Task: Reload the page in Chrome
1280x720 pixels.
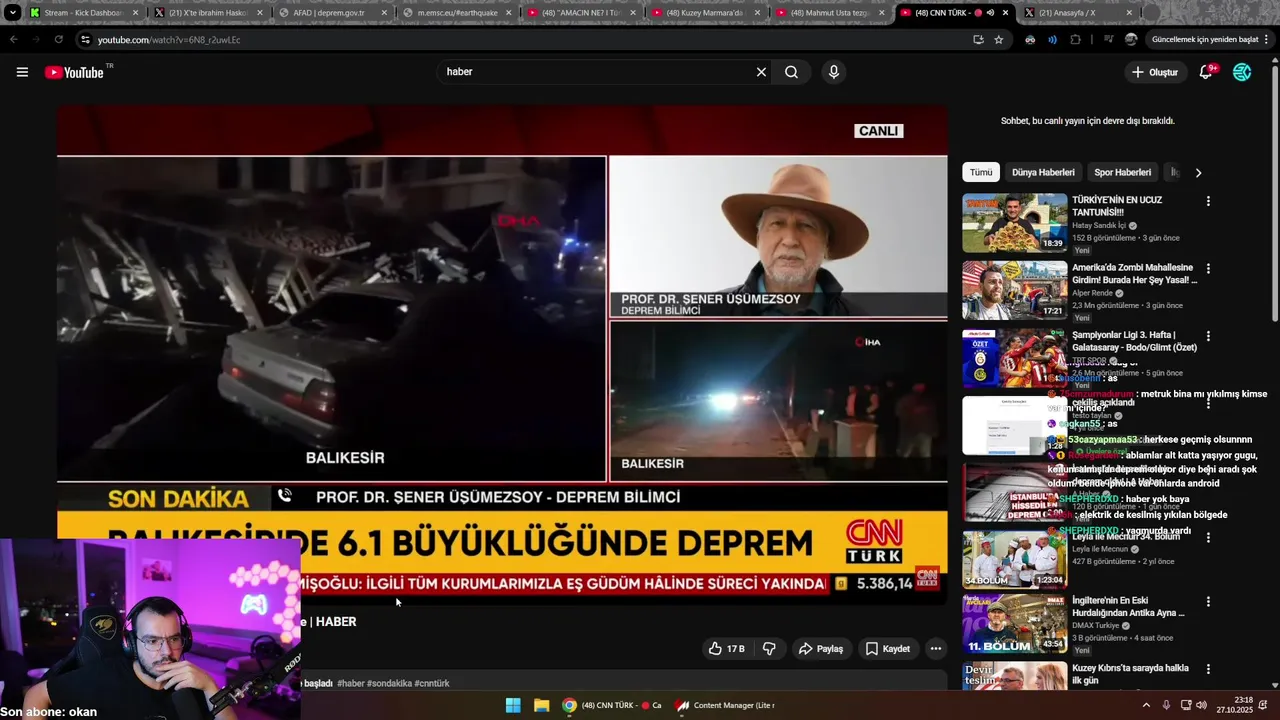Action: 58,40
